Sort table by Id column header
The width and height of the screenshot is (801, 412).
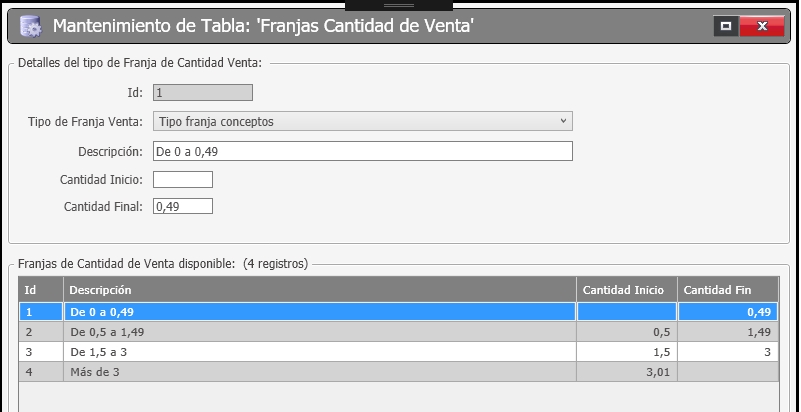click(41, 290)
